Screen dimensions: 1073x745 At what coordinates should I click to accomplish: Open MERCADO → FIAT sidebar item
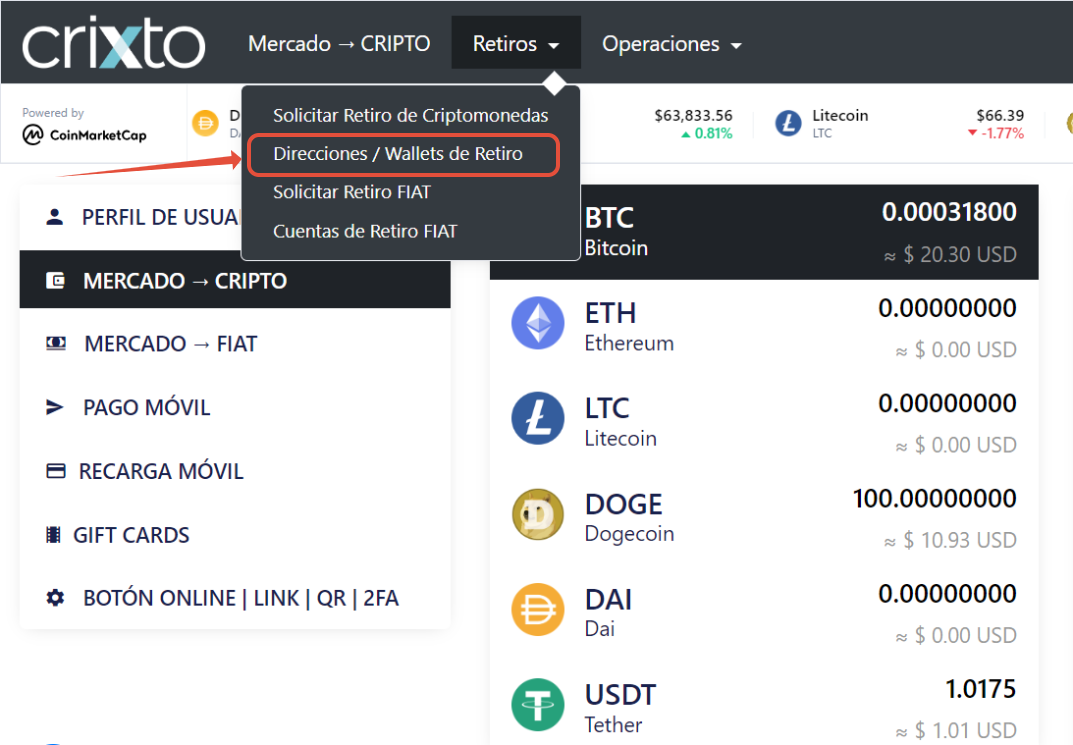[235, 343]
